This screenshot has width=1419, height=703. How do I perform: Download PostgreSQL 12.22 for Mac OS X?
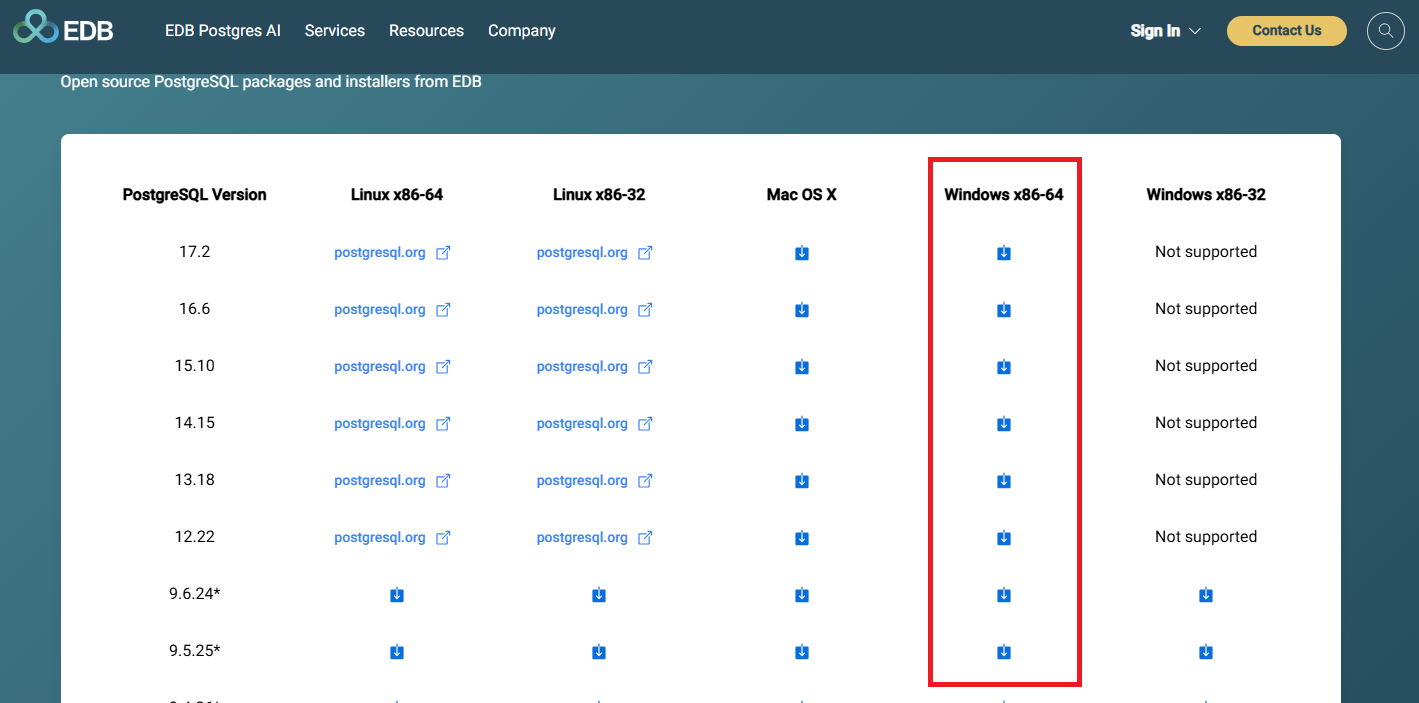802,538
